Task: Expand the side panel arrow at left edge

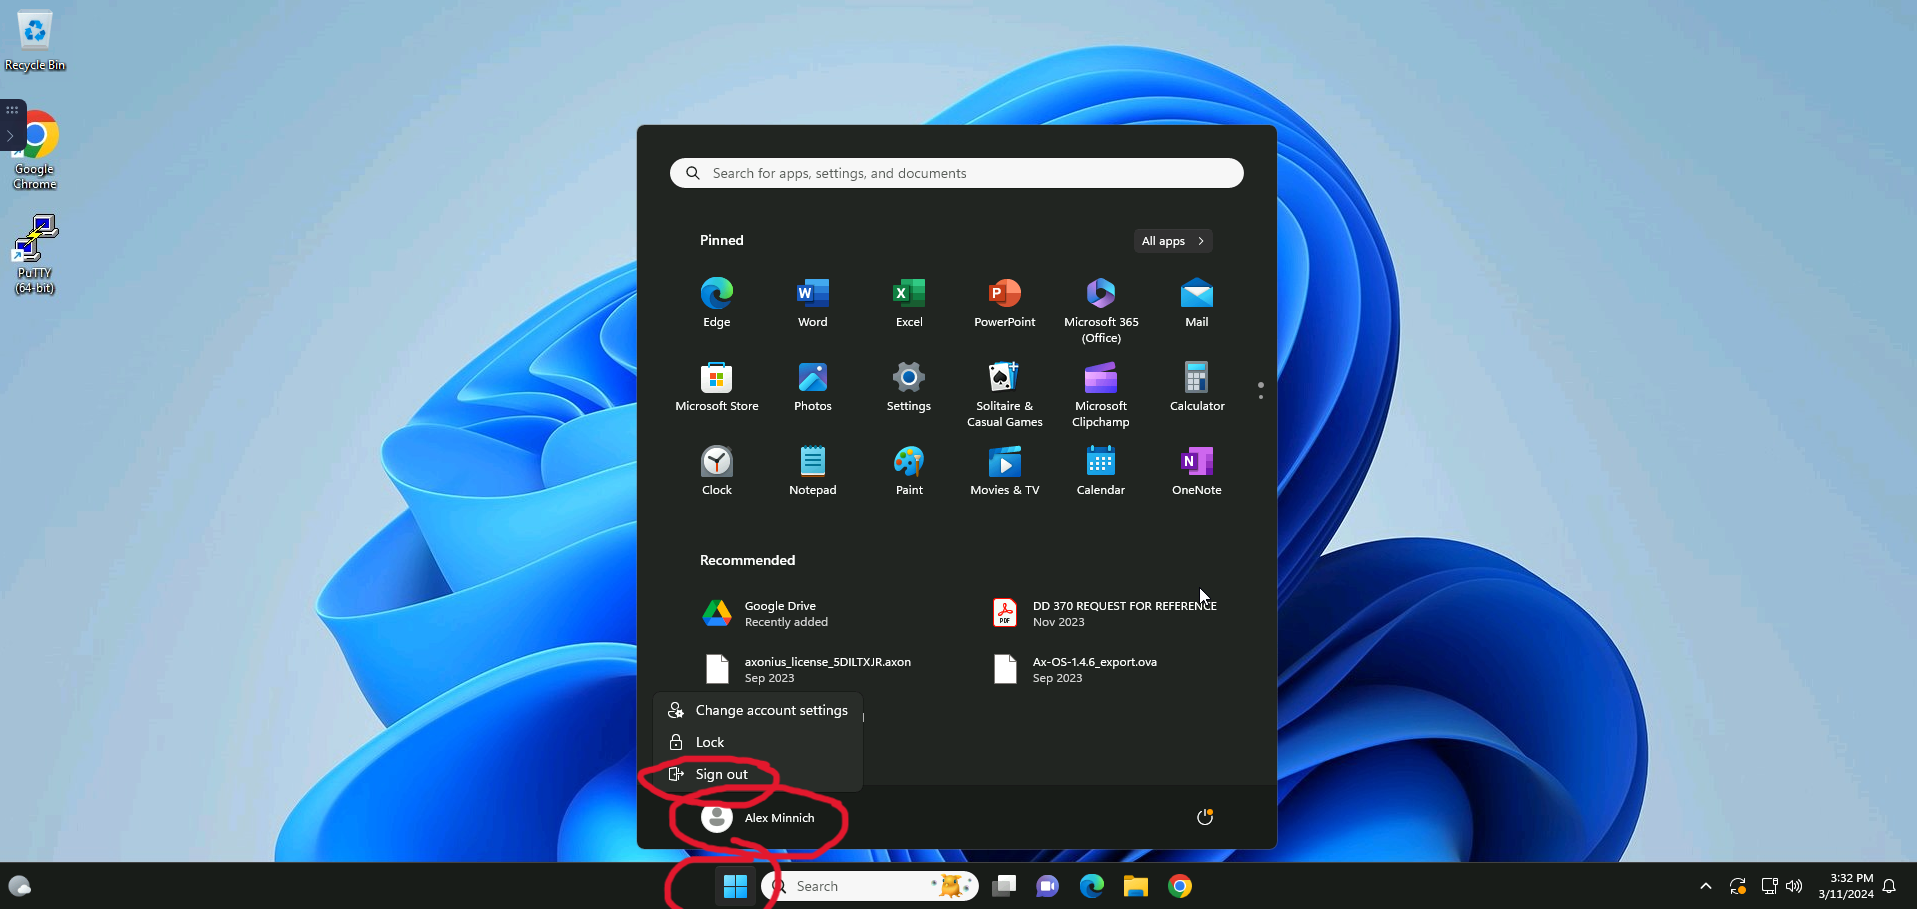Action: point(11,135)
